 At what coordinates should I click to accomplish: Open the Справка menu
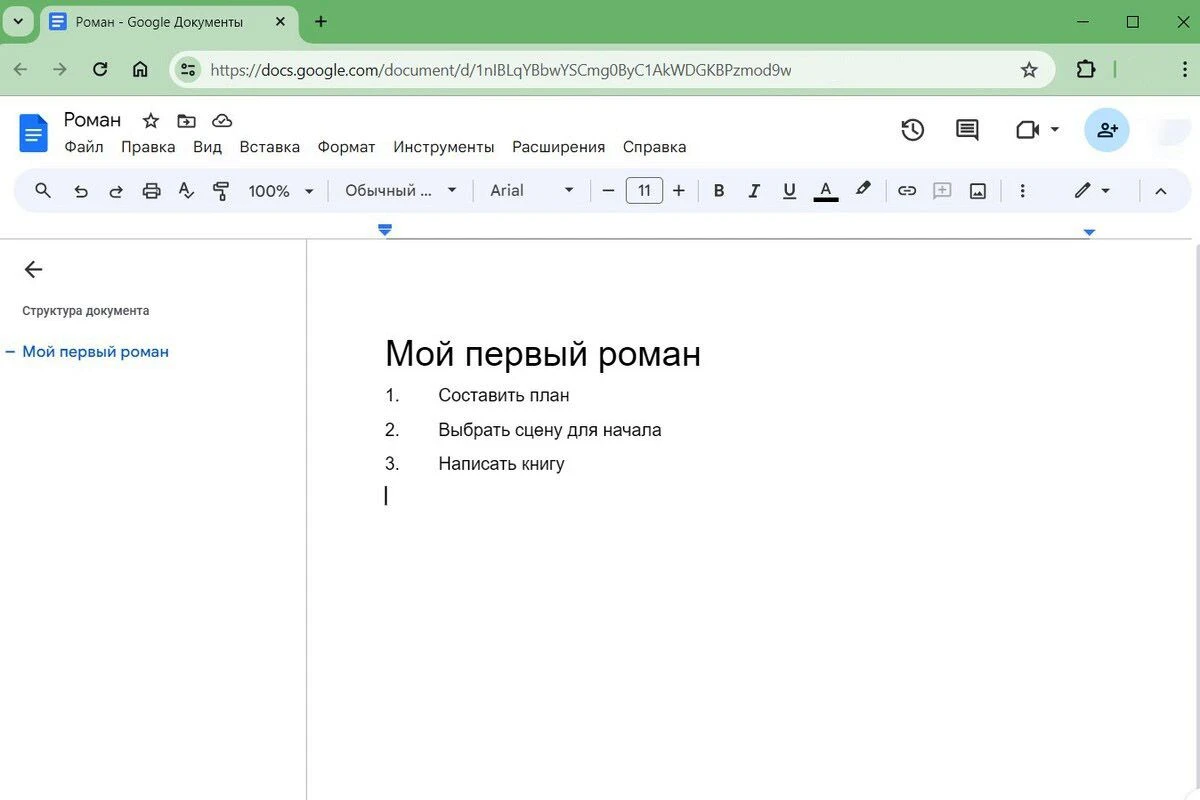click(x=654, y=147)
